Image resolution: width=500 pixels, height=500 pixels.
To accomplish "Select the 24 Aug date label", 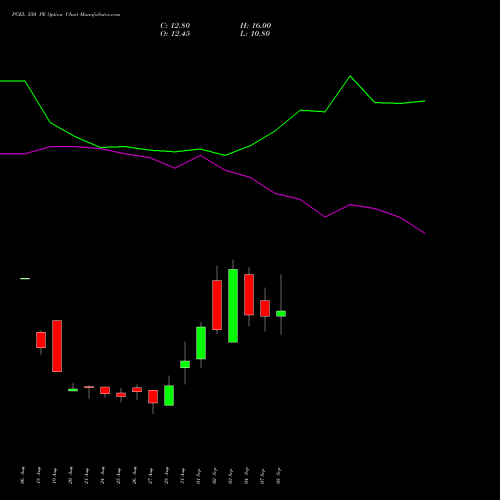I will 102,476.
